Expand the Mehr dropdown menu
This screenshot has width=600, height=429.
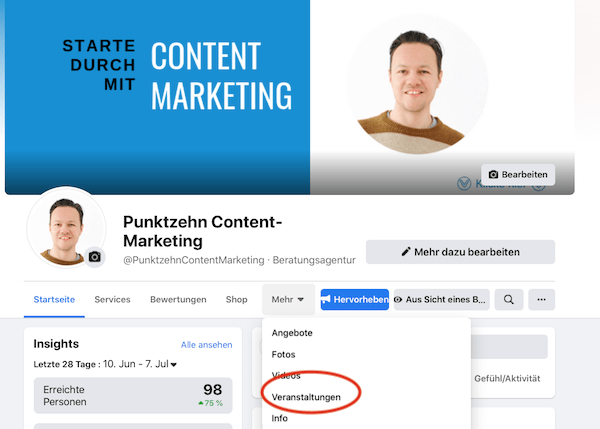click(288, 299)
